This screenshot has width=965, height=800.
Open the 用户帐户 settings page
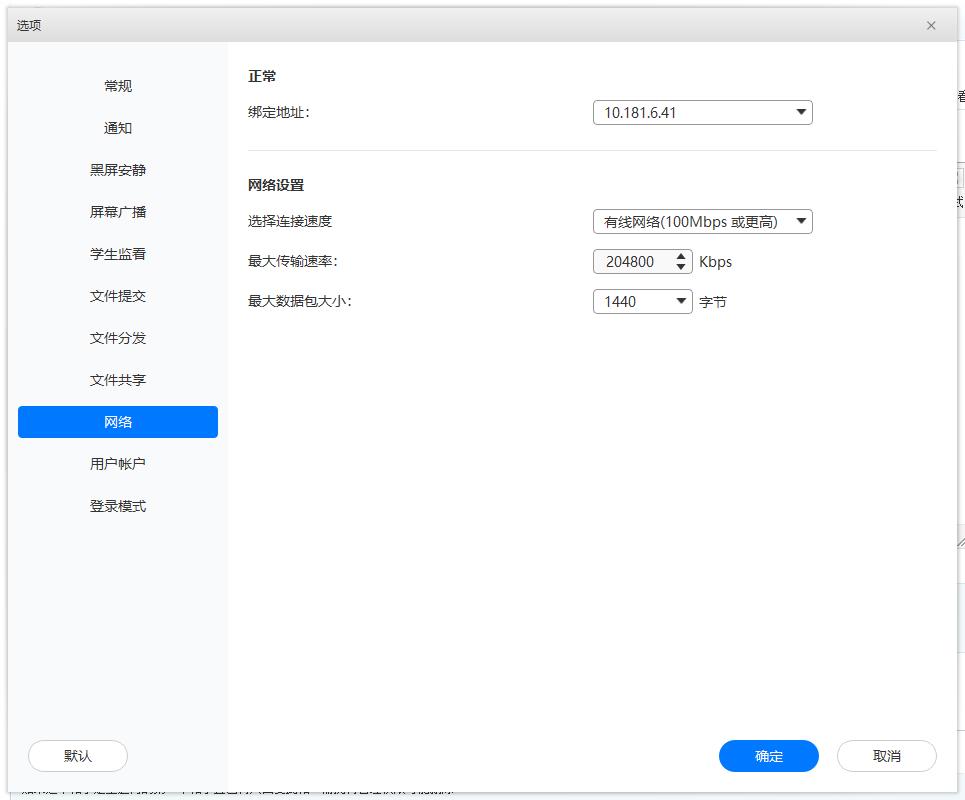pyautogui.click(x=118, y=464)
